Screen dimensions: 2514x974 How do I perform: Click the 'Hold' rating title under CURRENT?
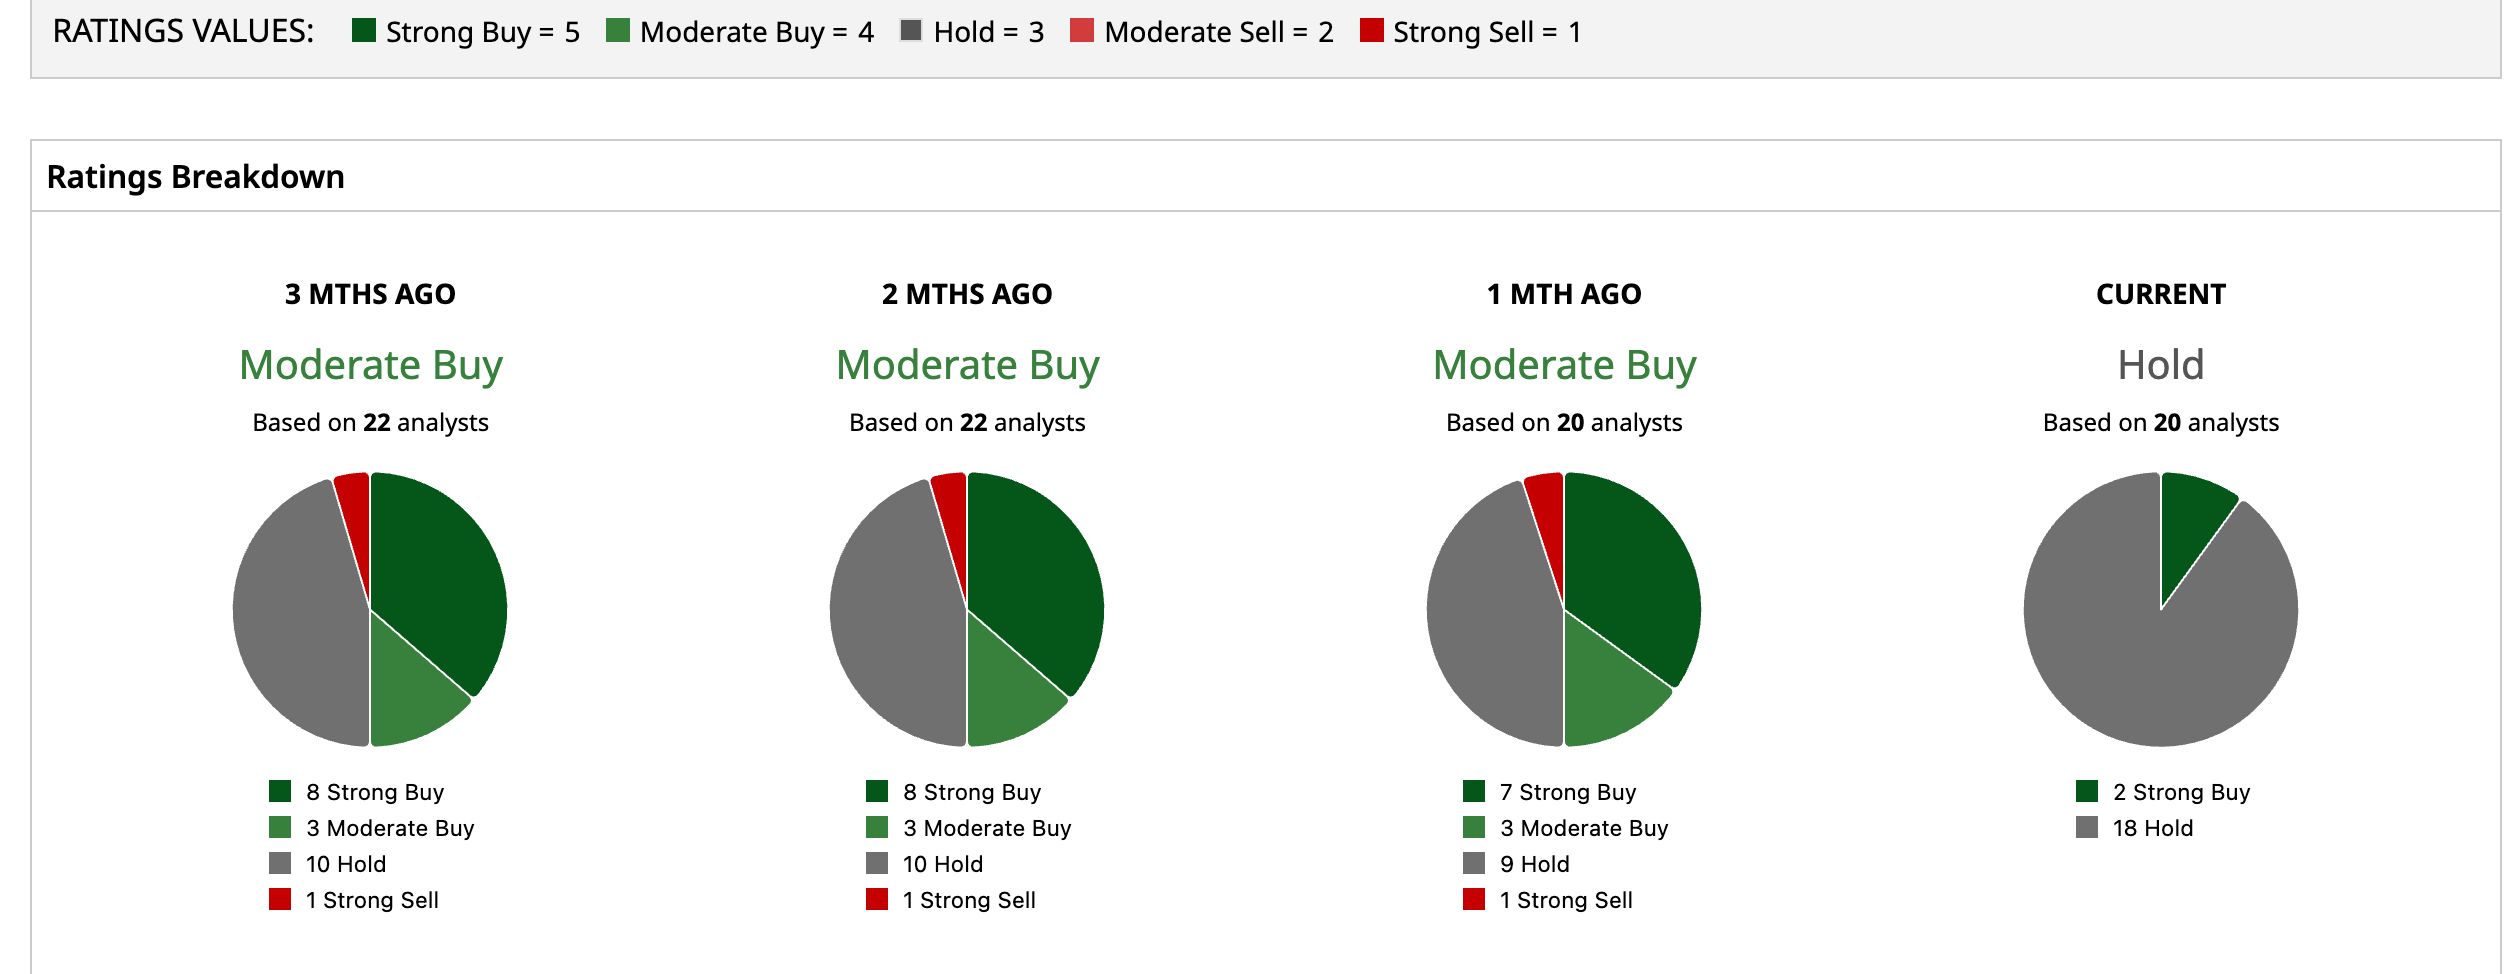tap(2161, 365)
